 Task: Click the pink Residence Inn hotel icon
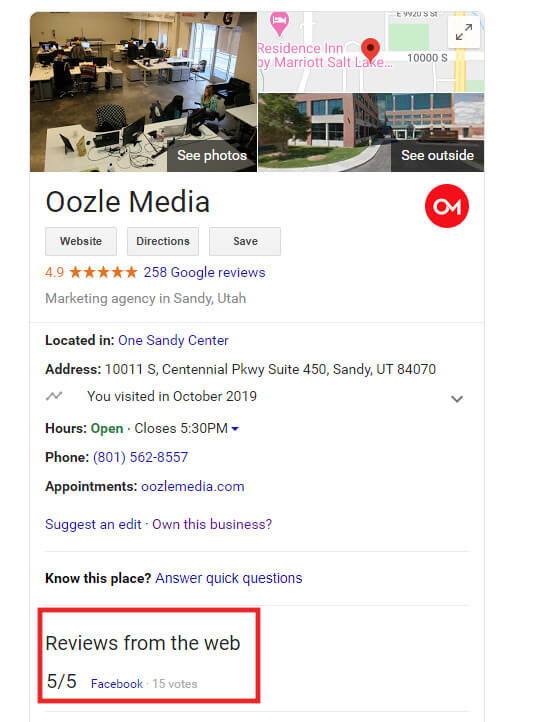(279, 23)
